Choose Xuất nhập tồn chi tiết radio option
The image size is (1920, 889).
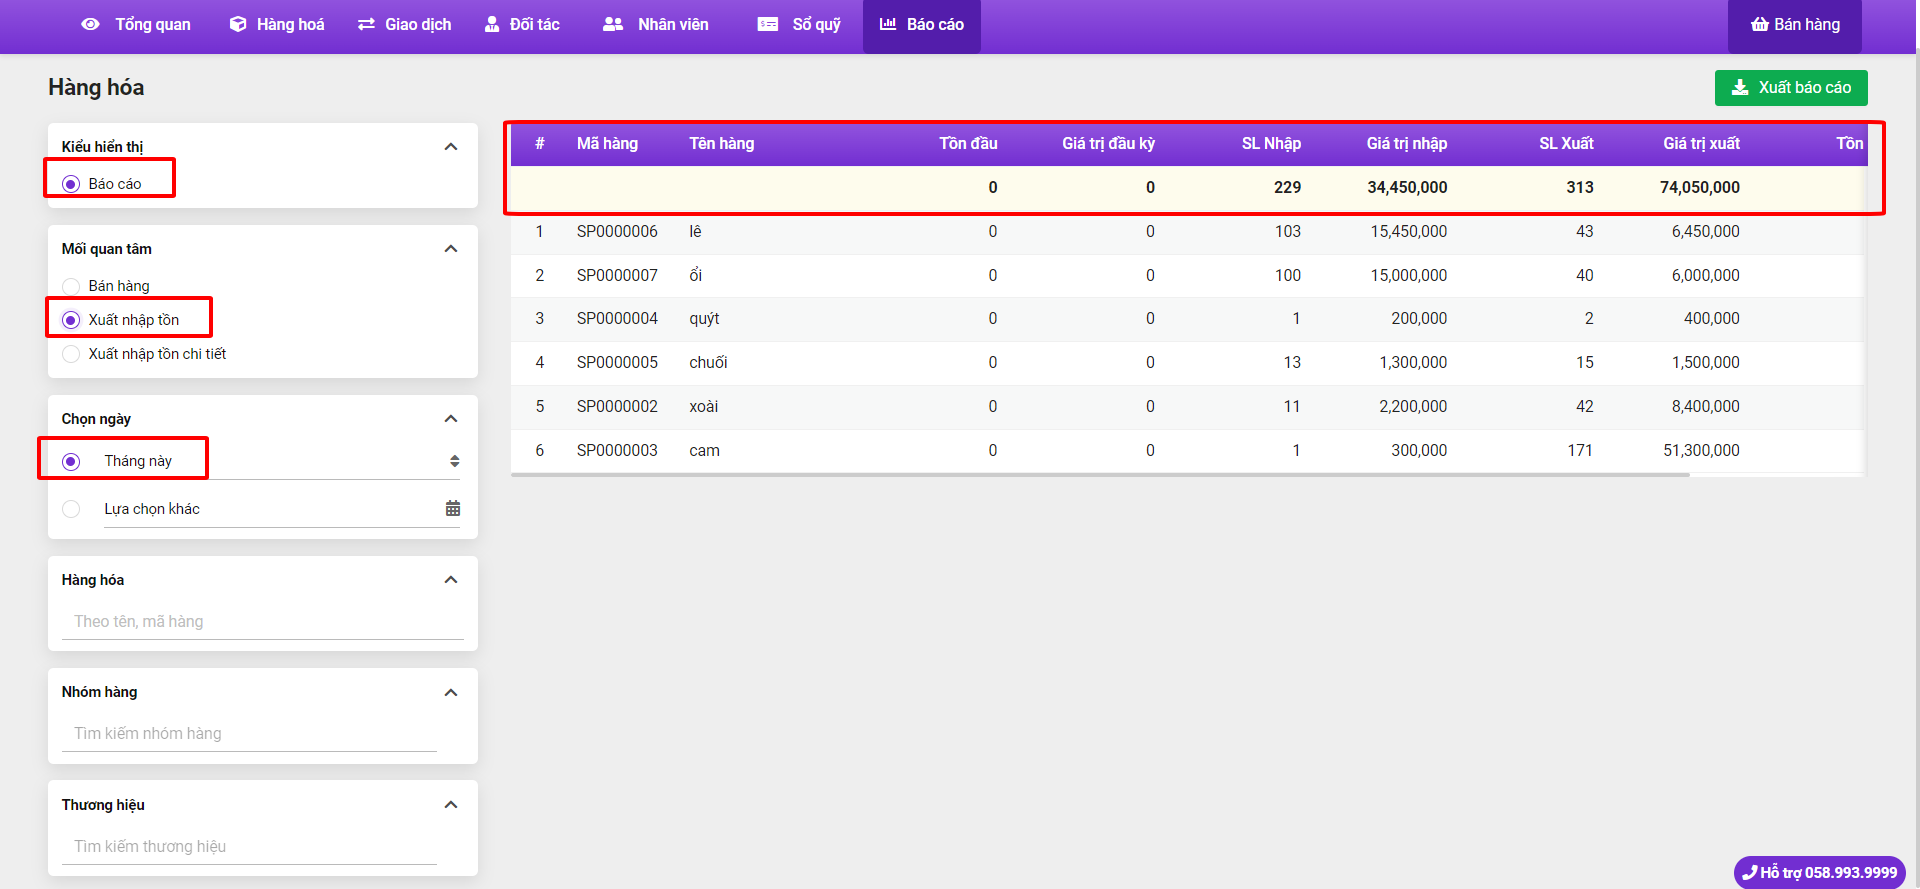coord(71,354)
